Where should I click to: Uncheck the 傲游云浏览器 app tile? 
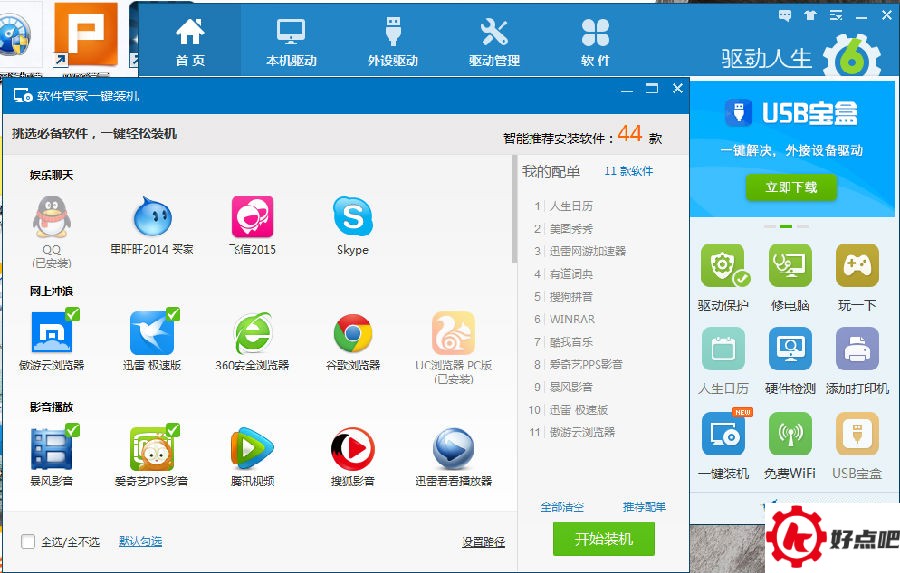(51, 333)
